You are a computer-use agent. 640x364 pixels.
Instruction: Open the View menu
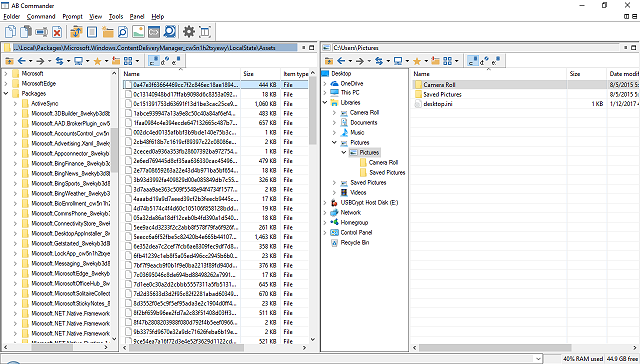click(96, 17)
